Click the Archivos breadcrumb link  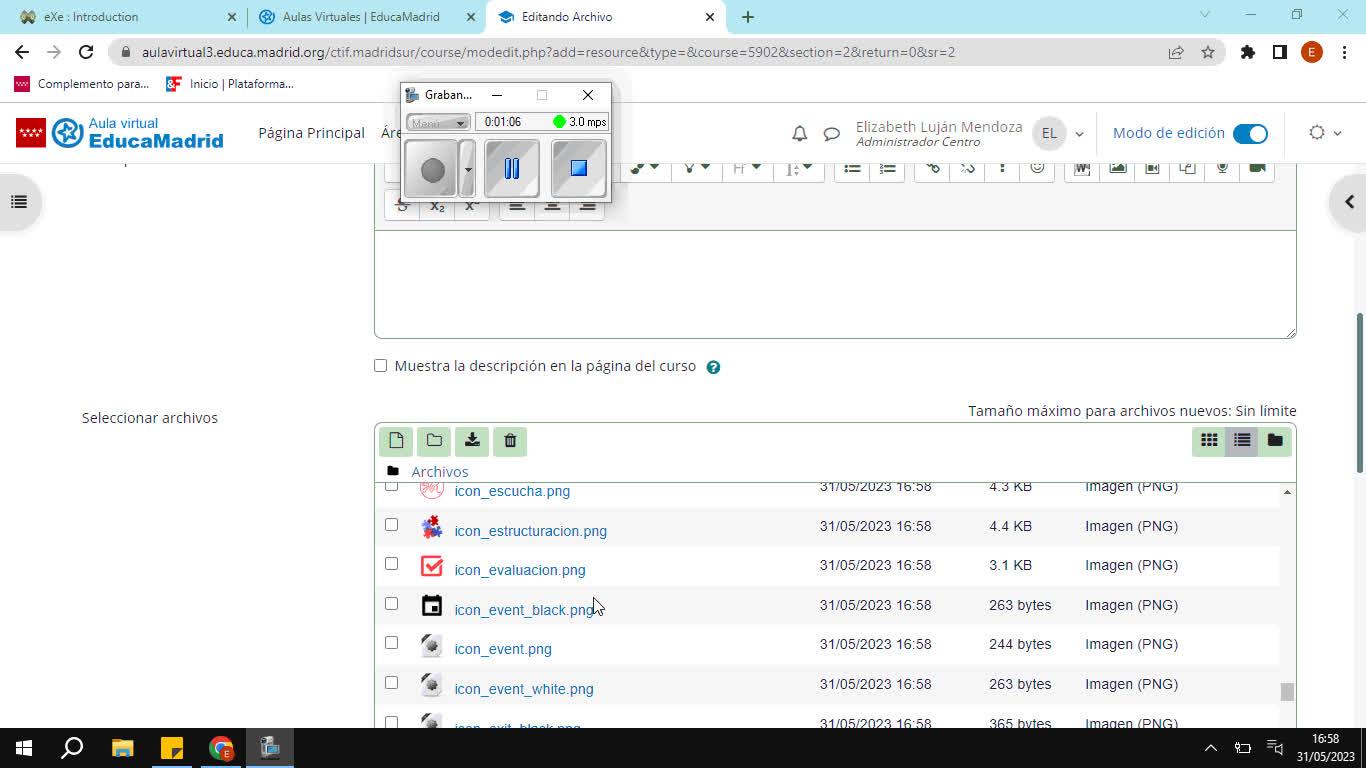pyautogui.click(x=439, y=471)
